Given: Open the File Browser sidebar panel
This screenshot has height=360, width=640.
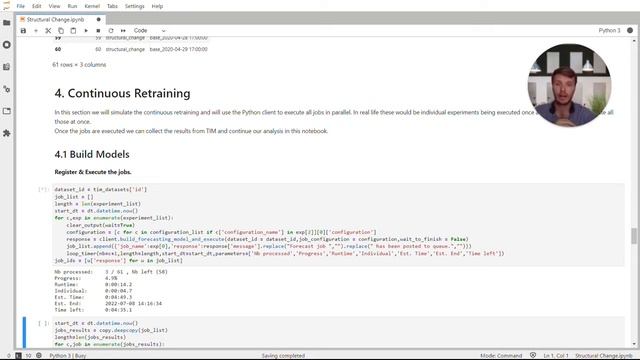Looking at the screenshot, I should pos(7,23).
